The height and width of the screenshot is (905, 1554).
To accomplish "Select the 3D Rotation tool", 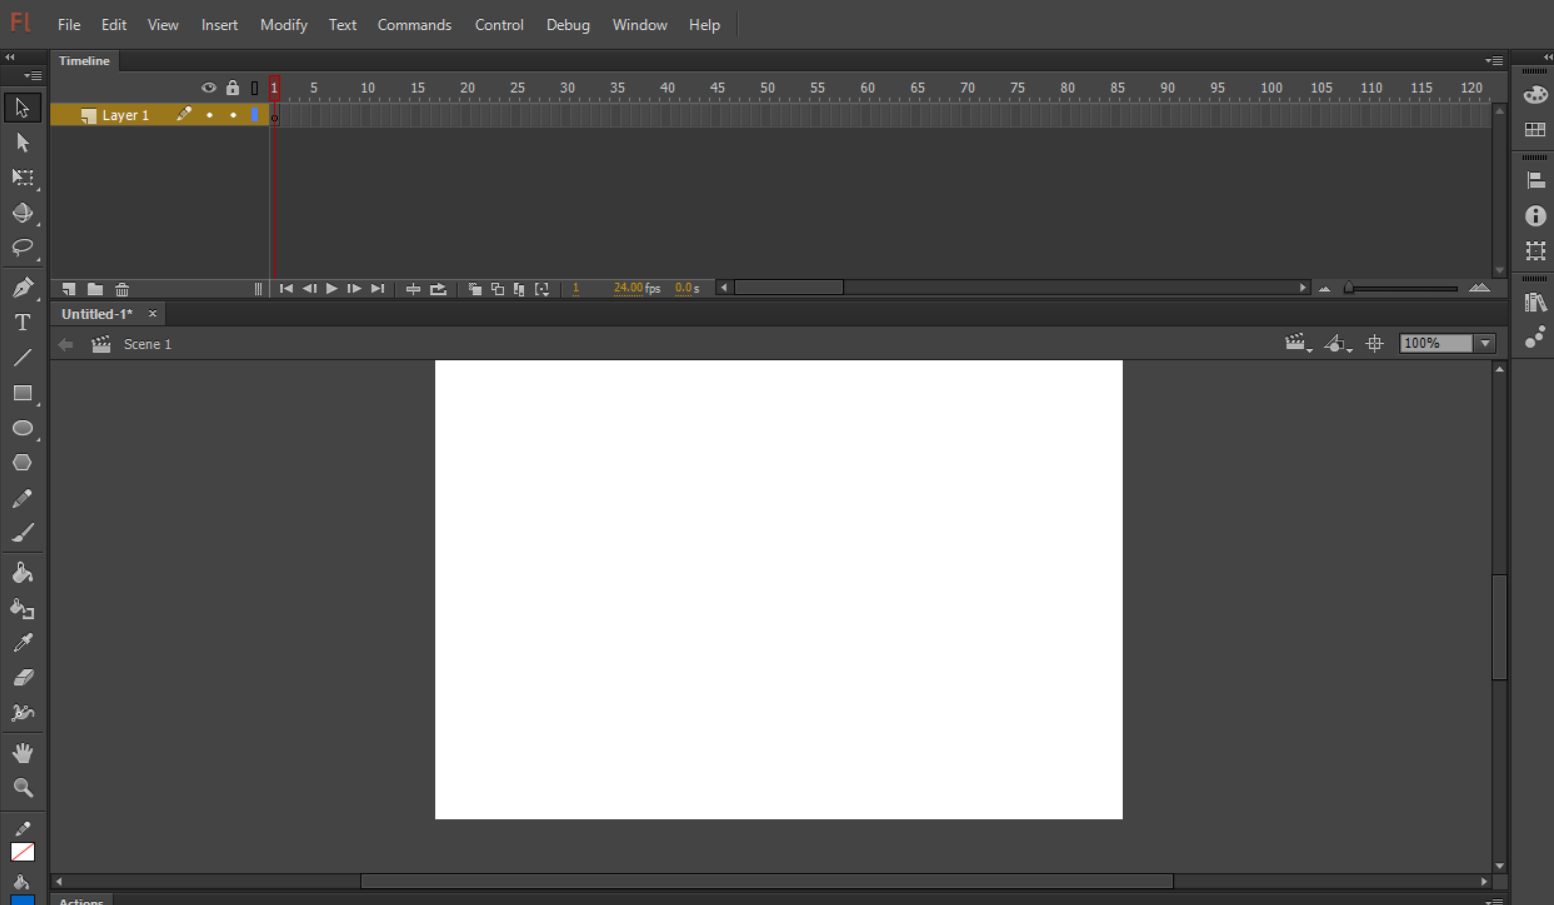I will 22,213.
